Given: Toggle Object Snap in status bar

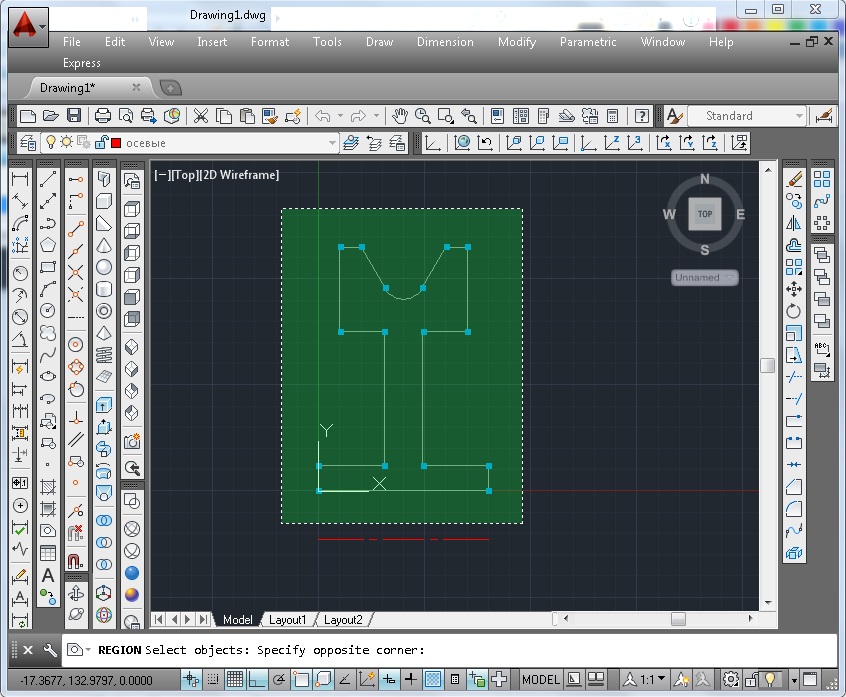Looking at the screenshot, I should pyautogui.click(x=300, y=680).
